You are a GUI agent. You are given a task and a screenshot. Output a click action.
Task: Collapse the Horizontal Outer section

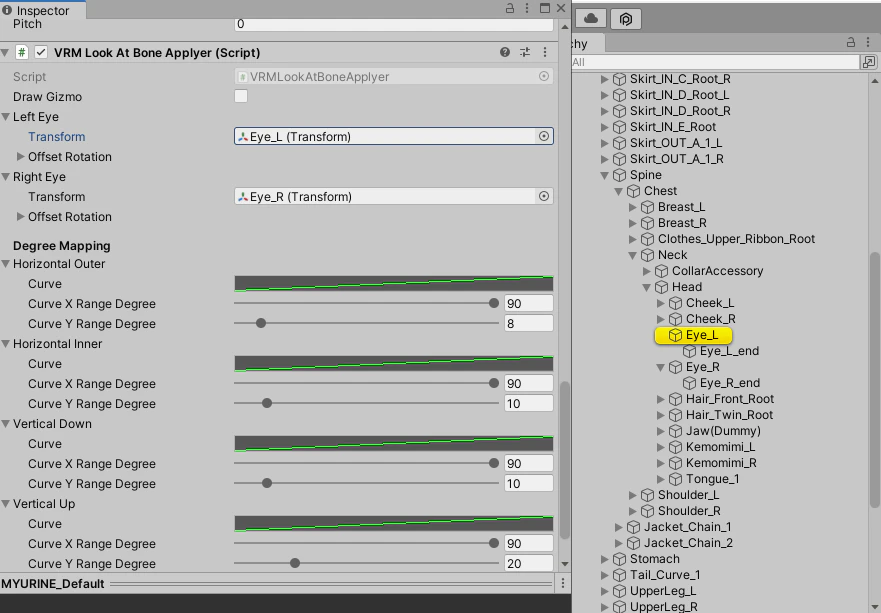point(6,264)
